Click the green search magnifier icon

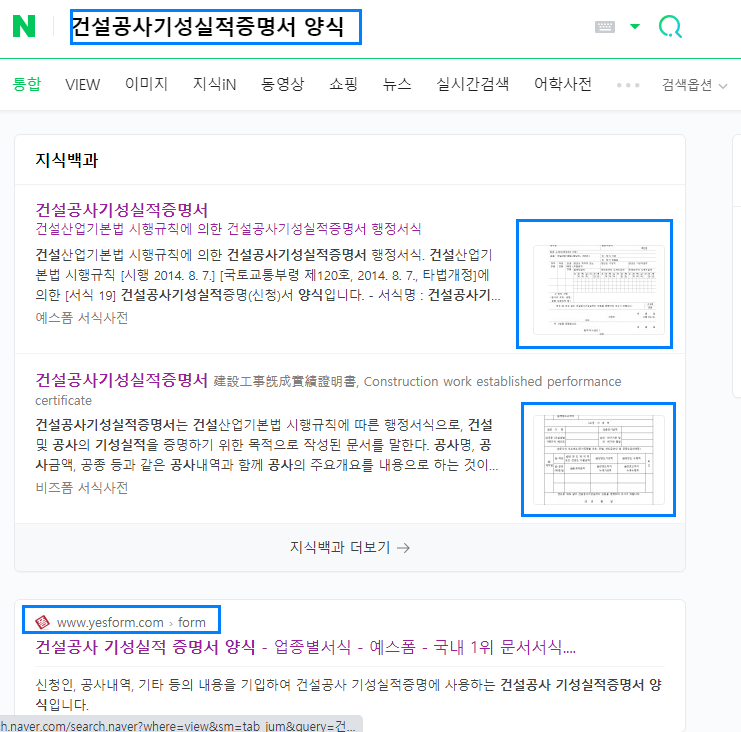pos(670,26)
